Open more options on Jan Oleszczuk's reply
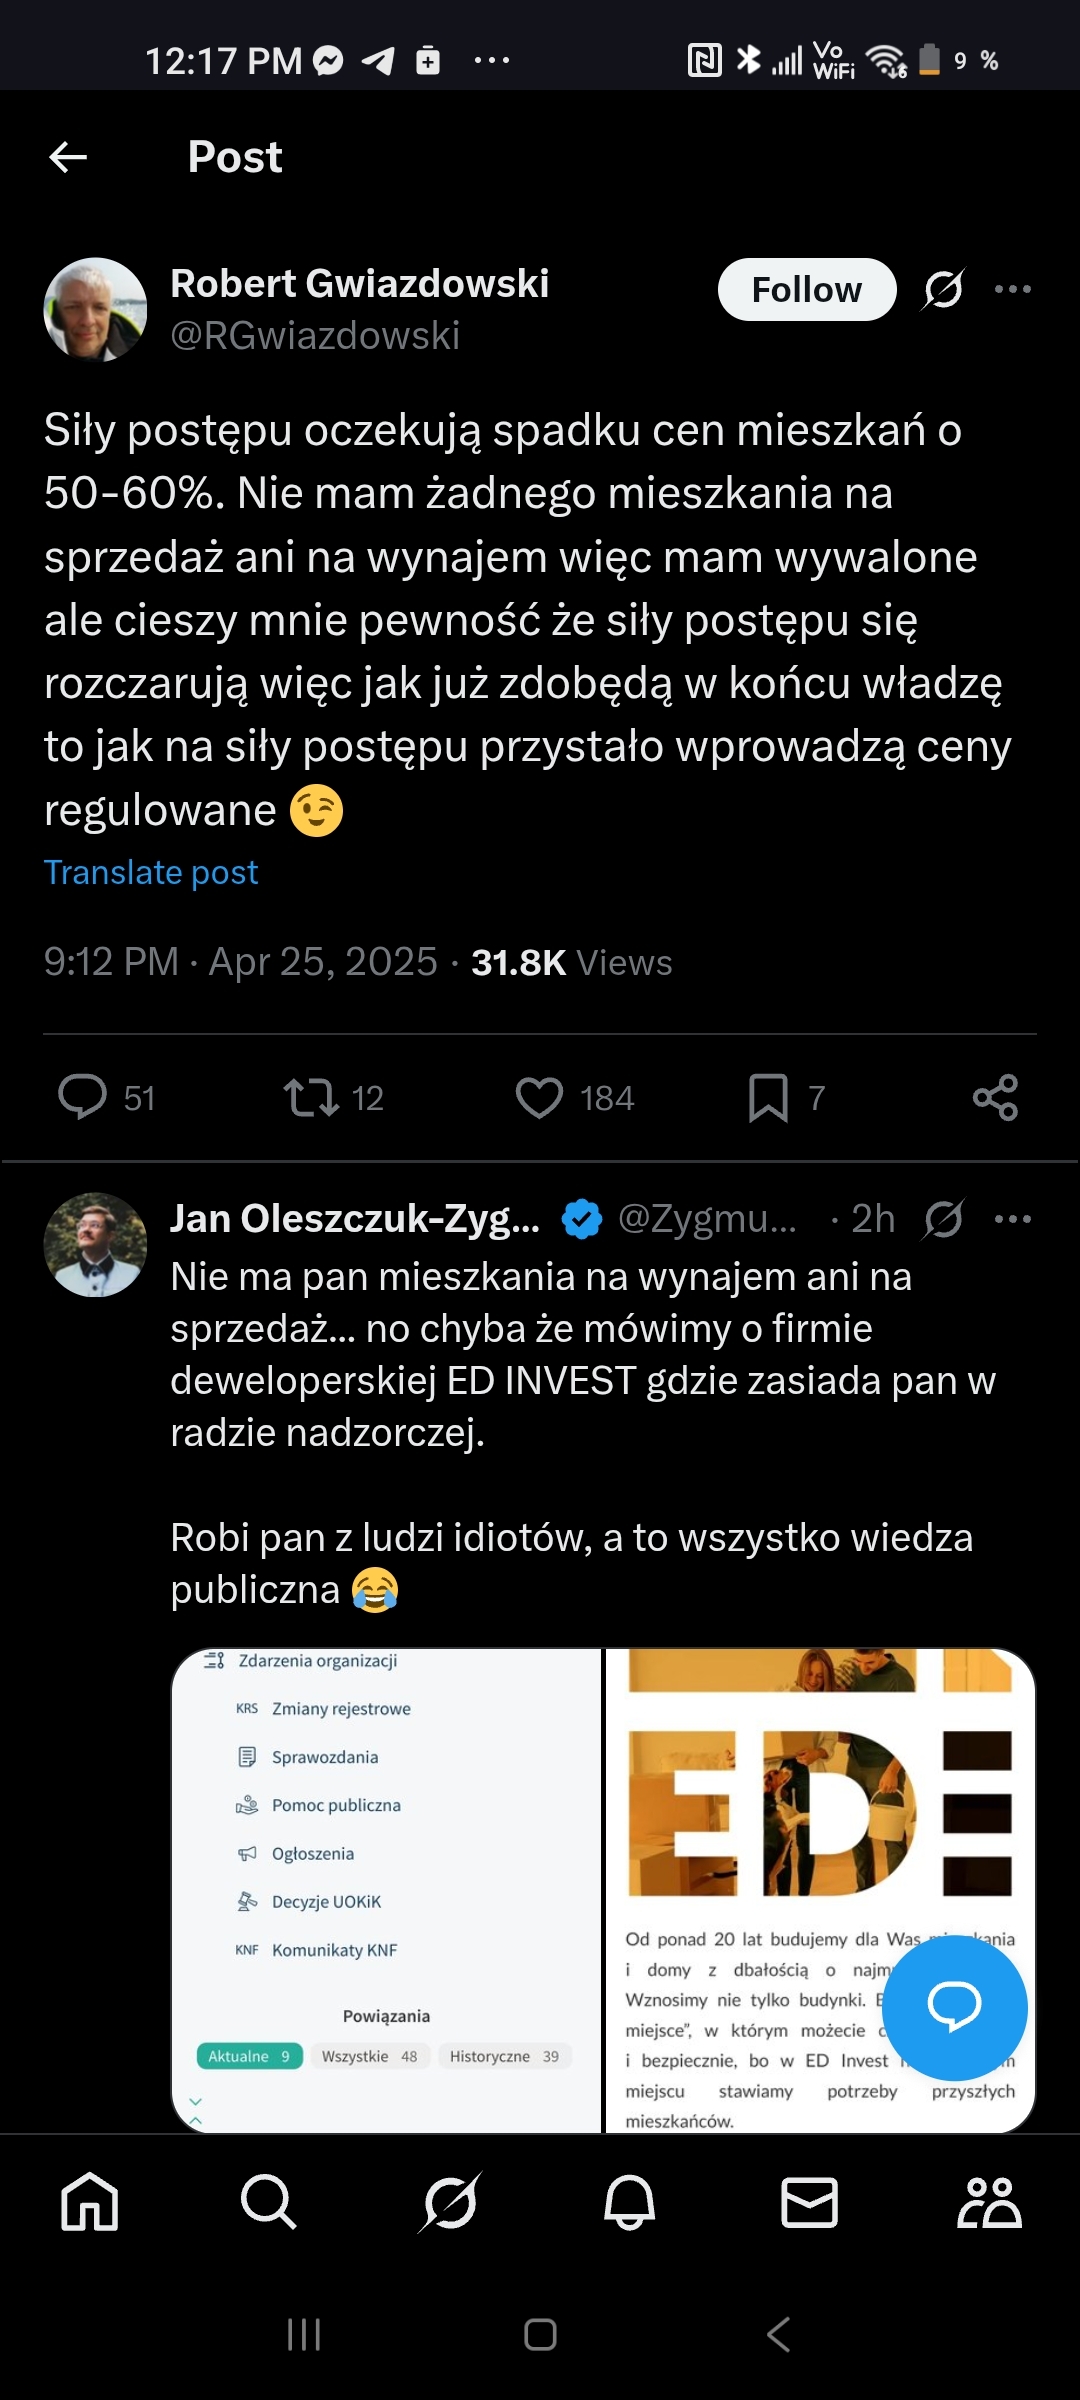Viewport: 1080px width, 2400px height. point(1012,1219)
